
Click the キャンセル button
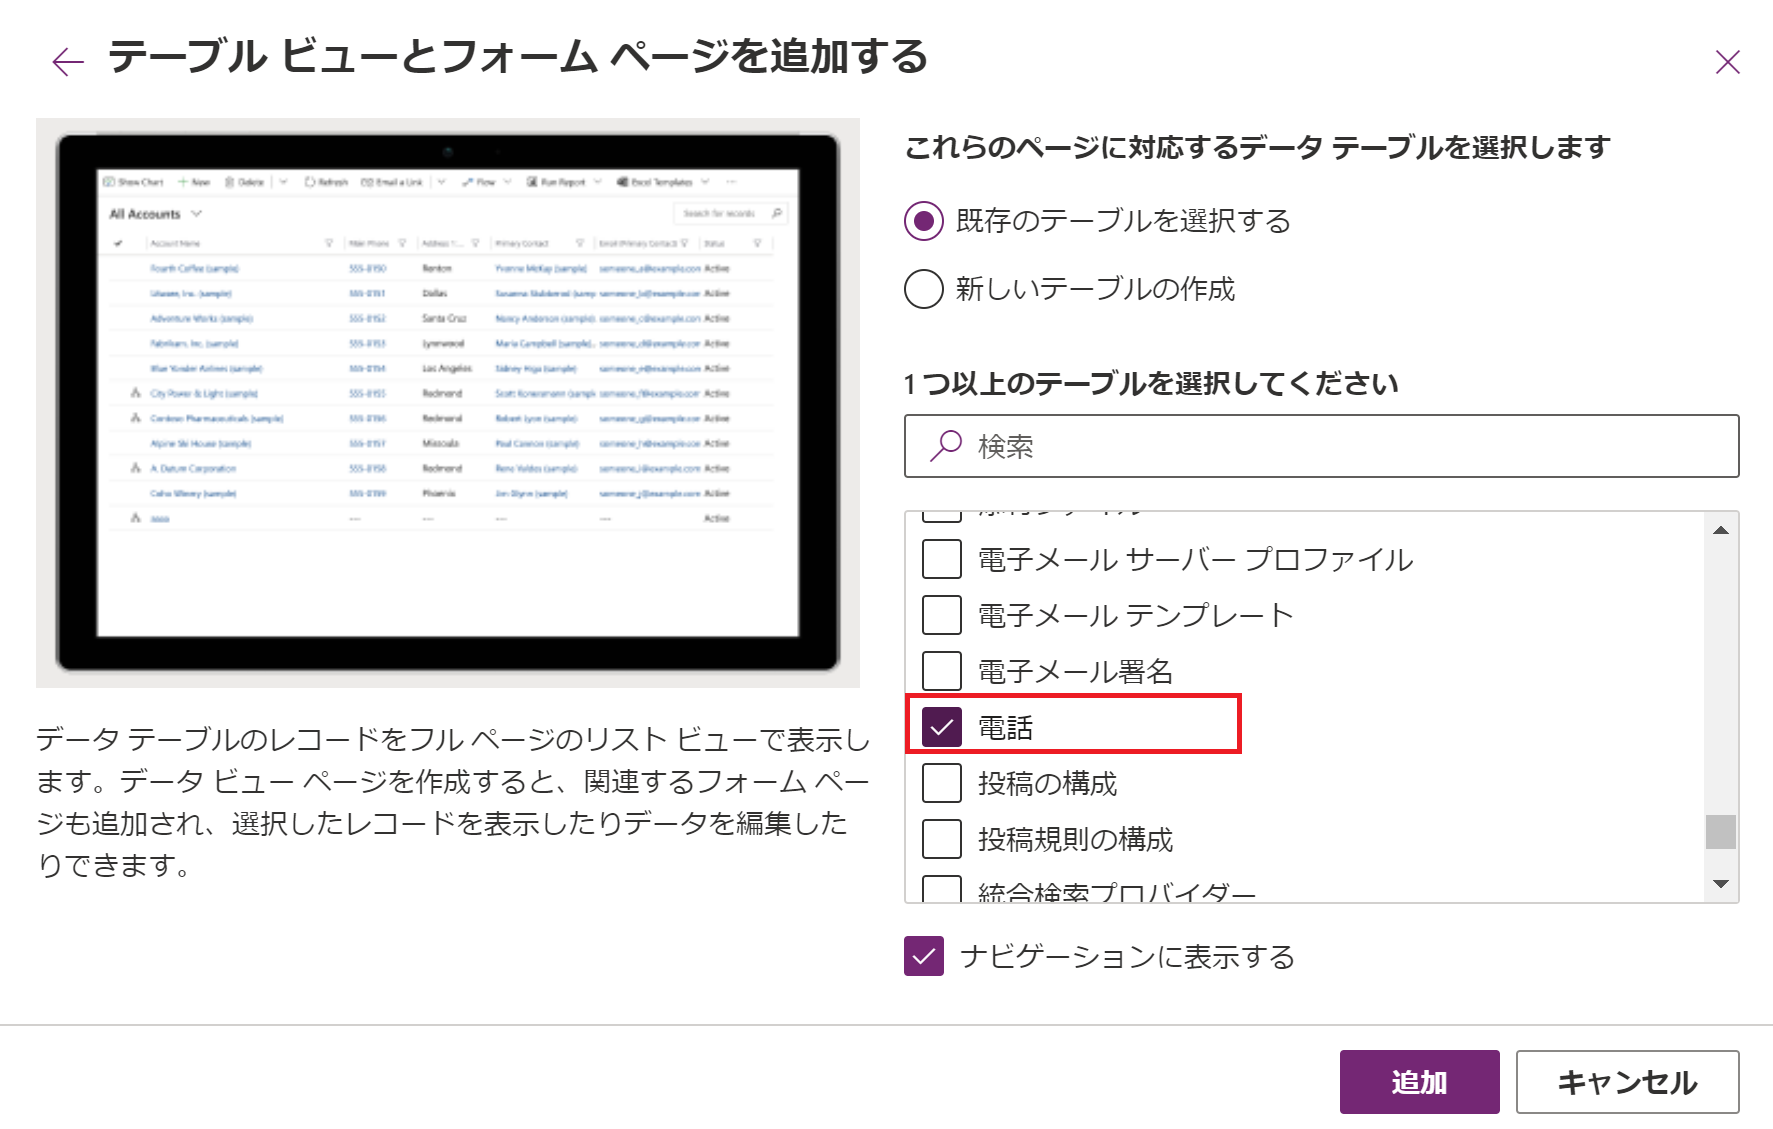point(1627,1082)
